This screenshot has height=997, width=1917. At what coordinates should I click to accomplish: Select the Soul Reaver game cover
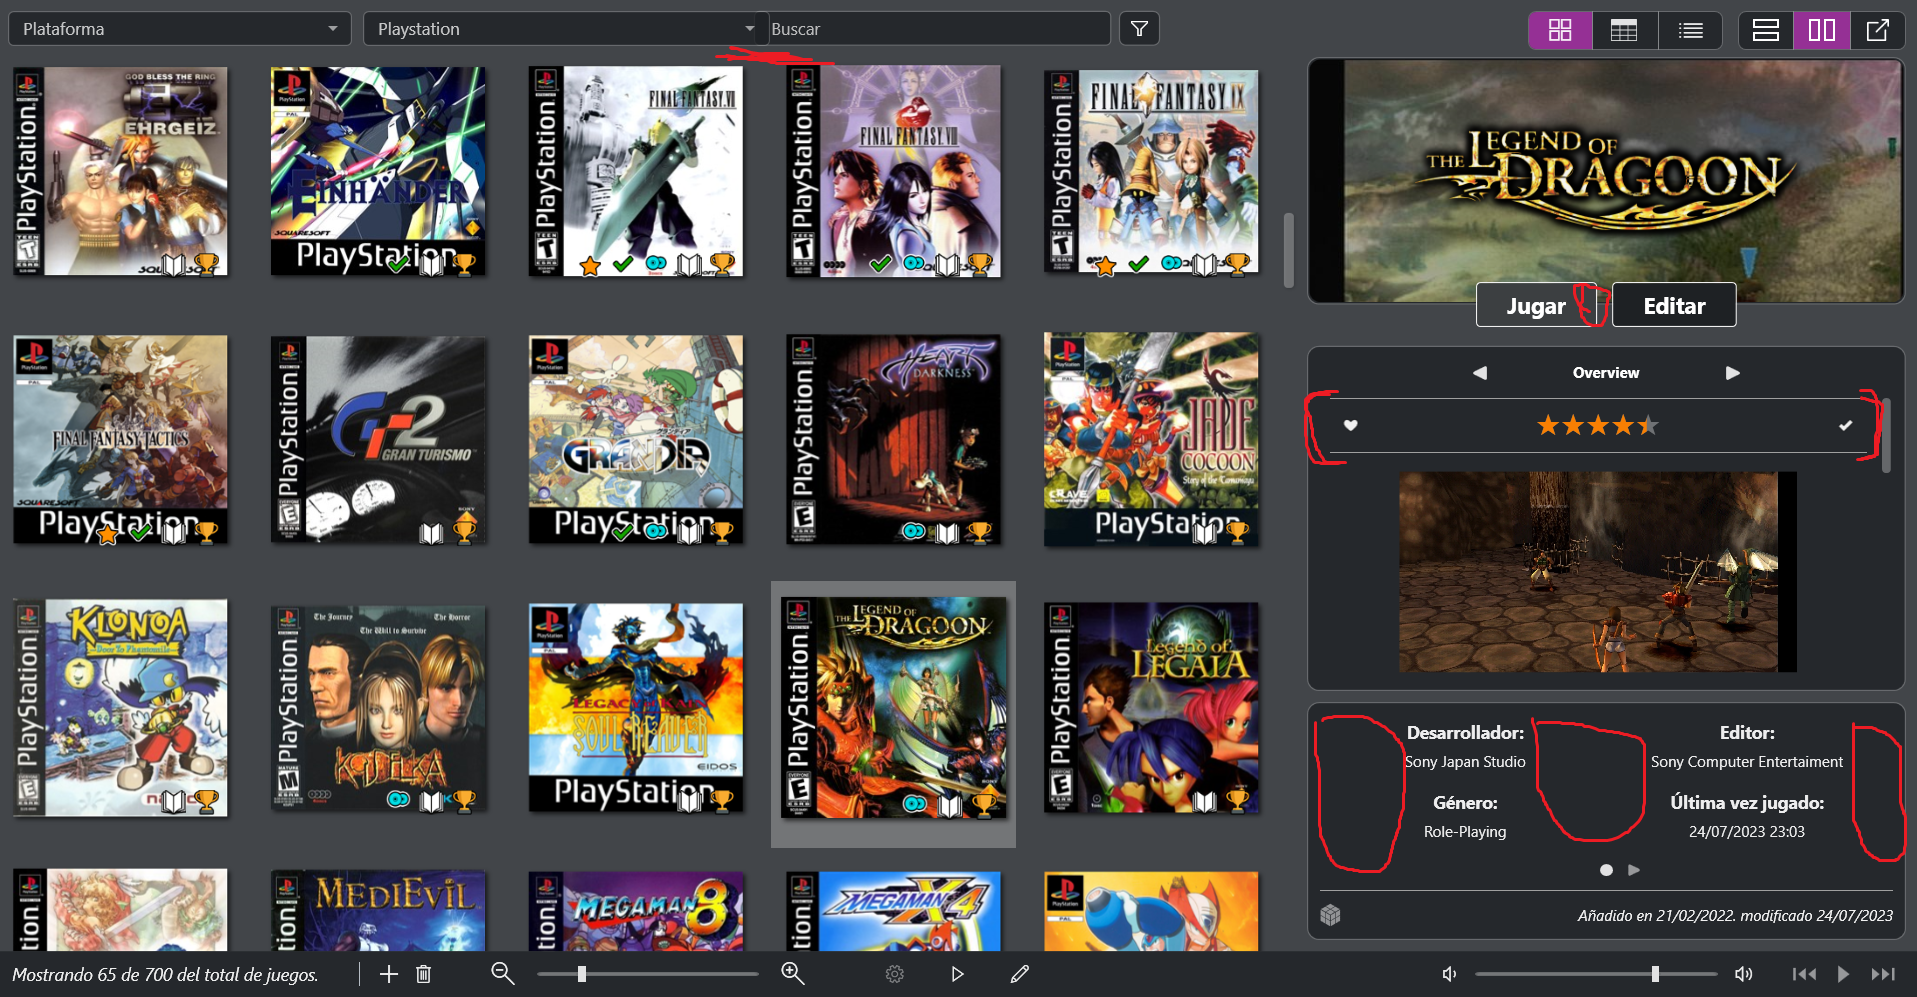[x=636, y=708]
